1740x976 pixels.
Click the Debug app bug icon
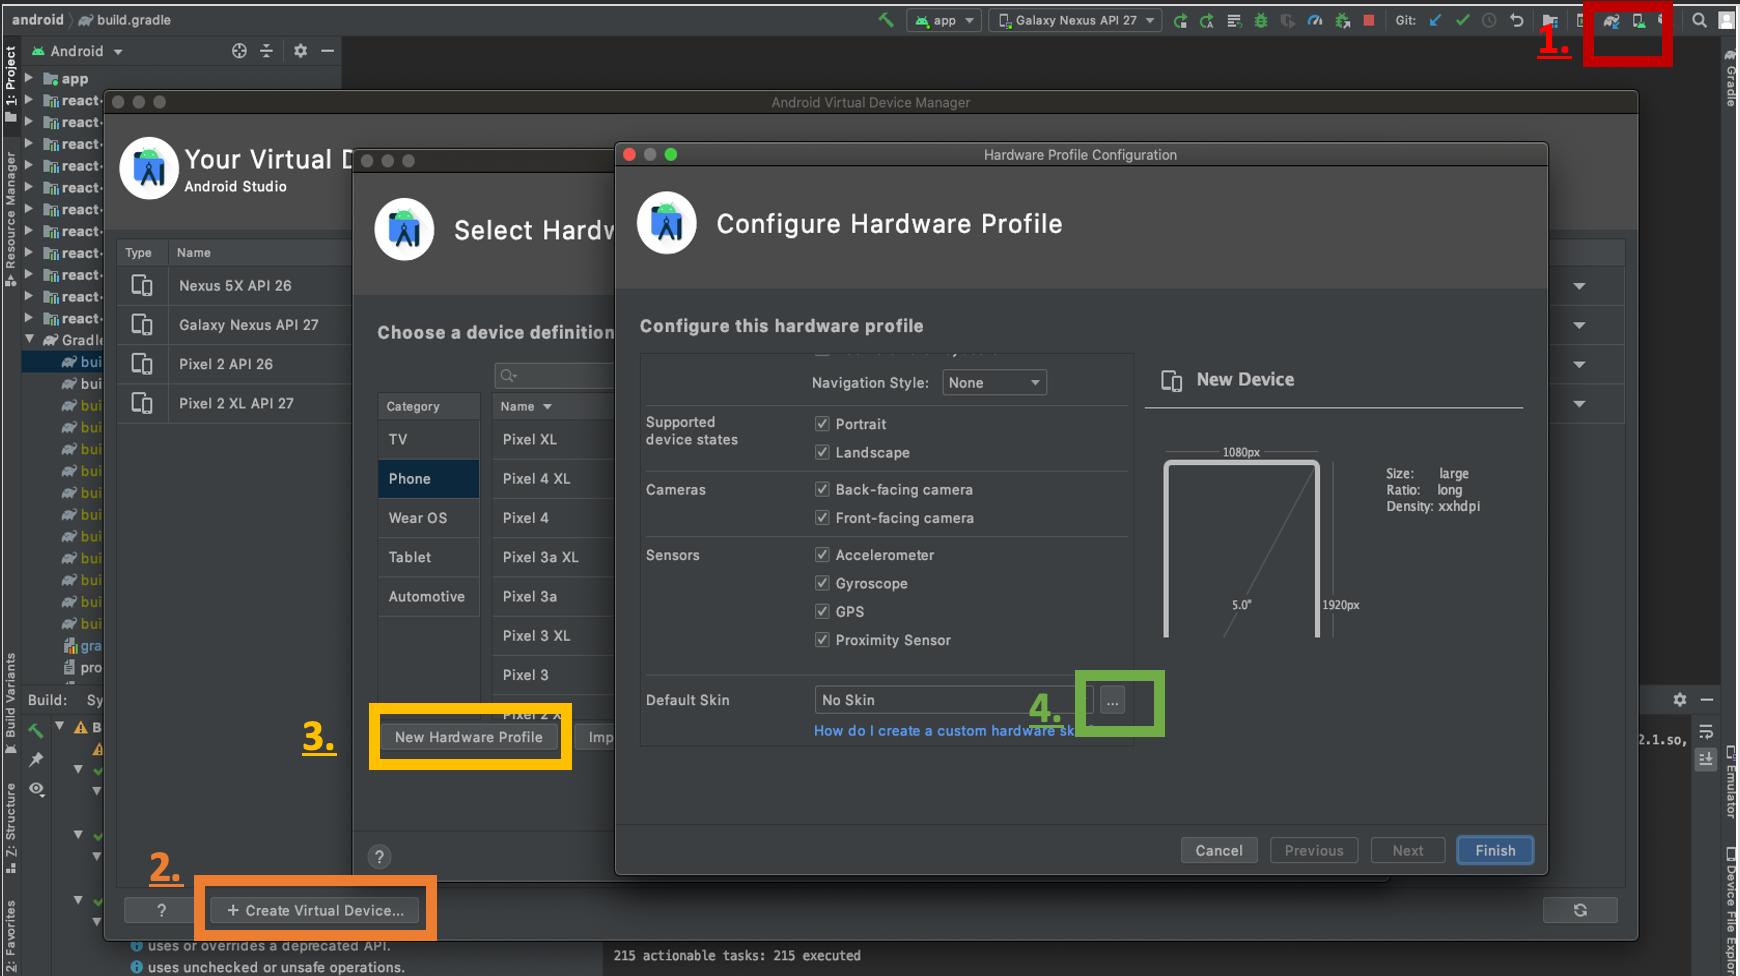(x=1261, y=20)
